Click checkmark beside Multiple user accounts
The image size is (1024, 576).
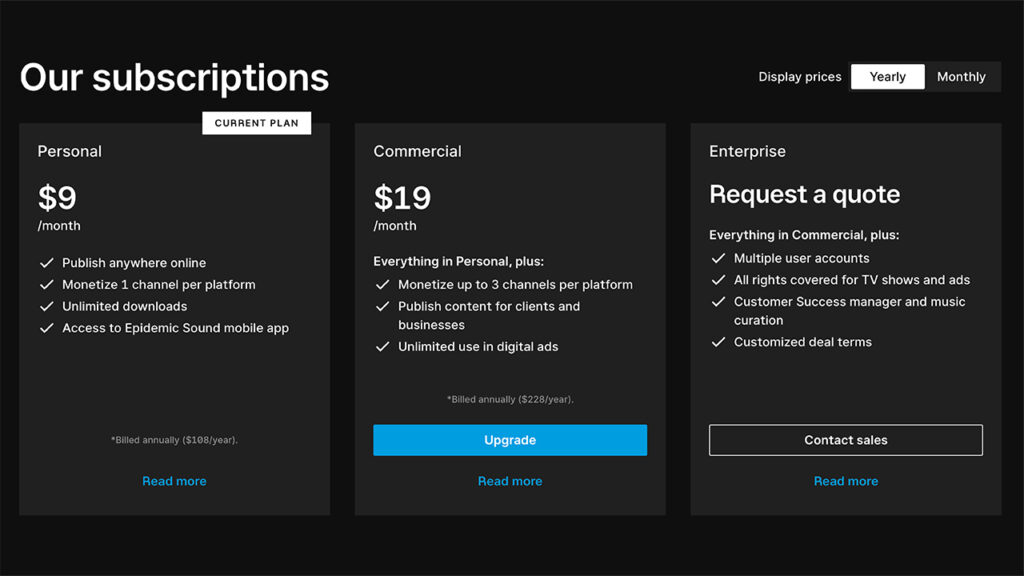718,258
